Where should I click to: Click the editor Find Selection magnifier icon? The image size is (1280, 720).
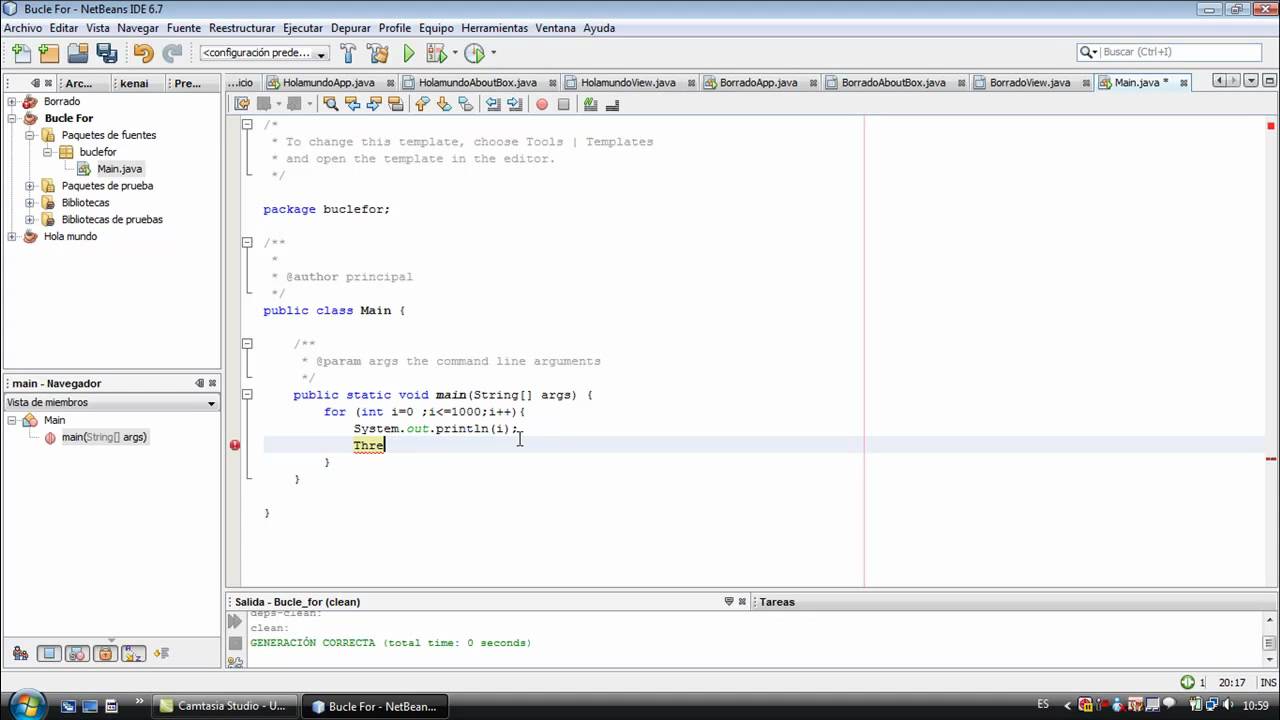pos(331,104)
